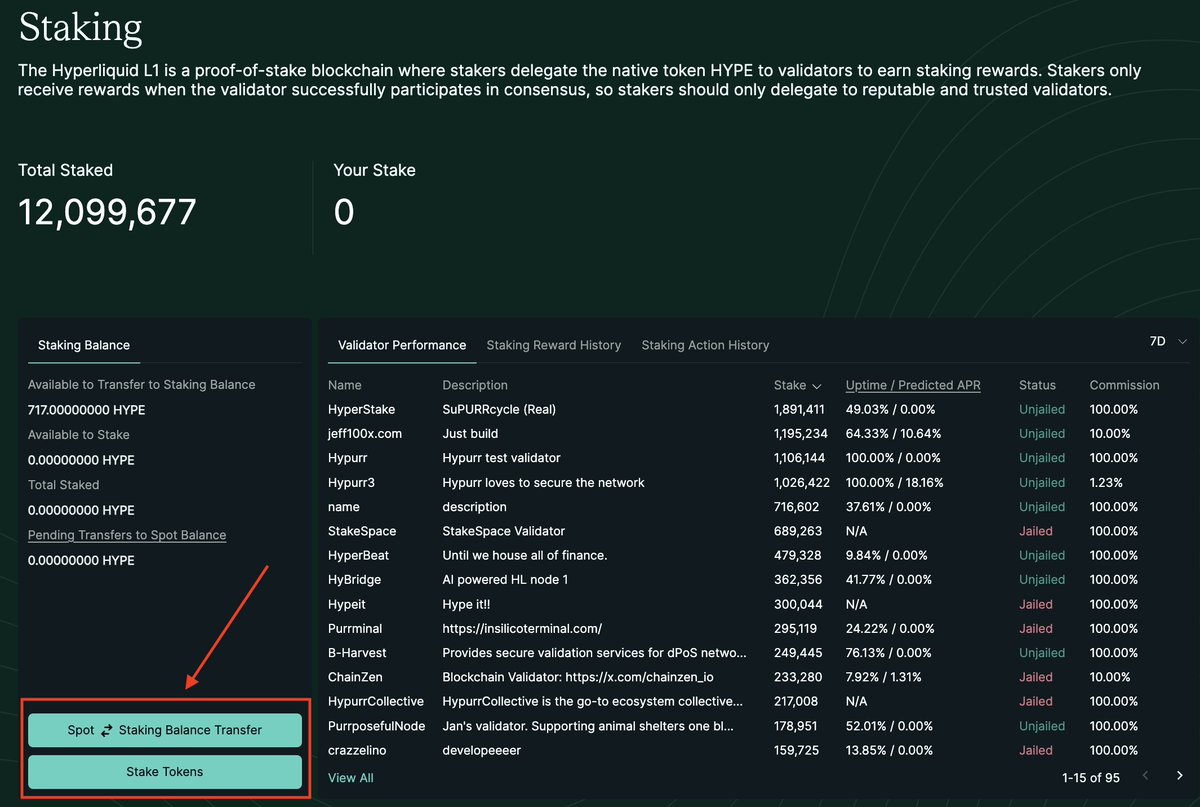Select the Validator Performance tab
Screen dimensions: 1200x807
[402, 344]
